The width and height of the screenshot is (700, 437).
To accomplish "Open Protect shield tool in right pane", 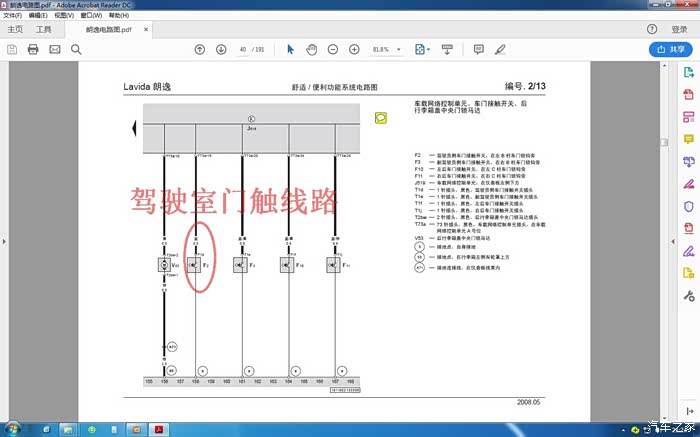I will pyautogui.click(x=688, y=206).
